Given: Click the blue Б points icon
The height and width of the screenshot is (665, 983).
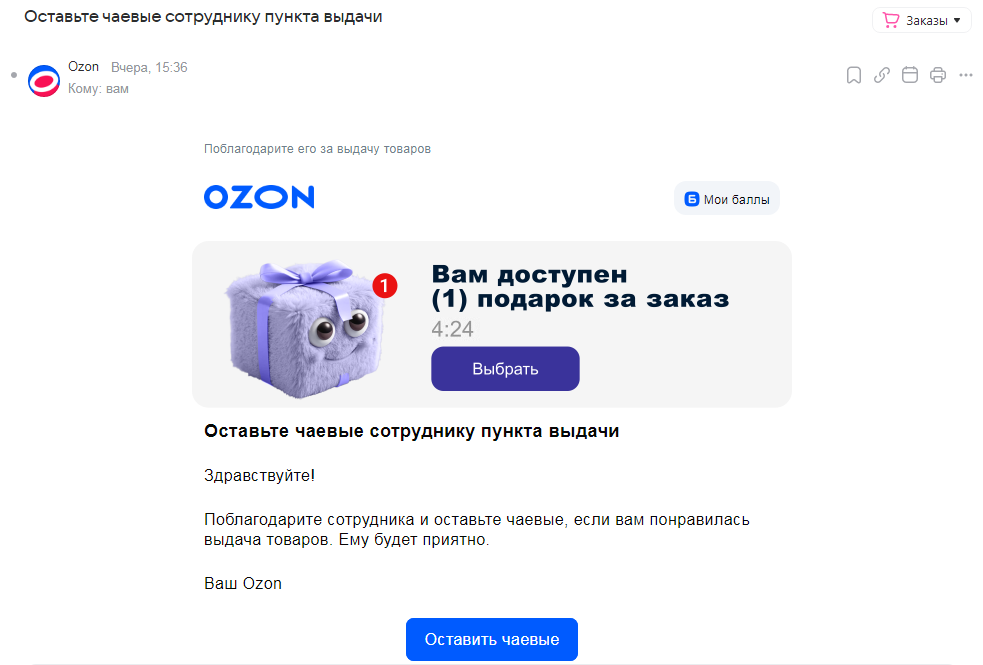Looking at the screenshot, I should 691,199.
